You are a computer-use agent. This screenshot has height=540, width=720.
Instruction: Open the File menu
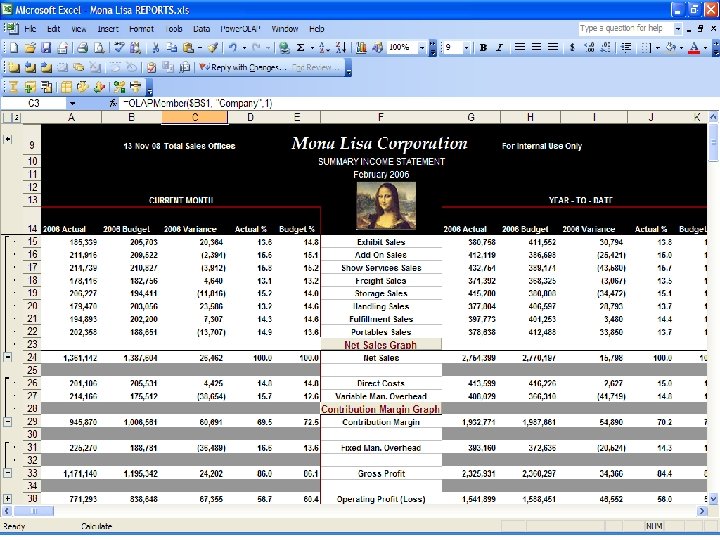[x=30, y=28]
